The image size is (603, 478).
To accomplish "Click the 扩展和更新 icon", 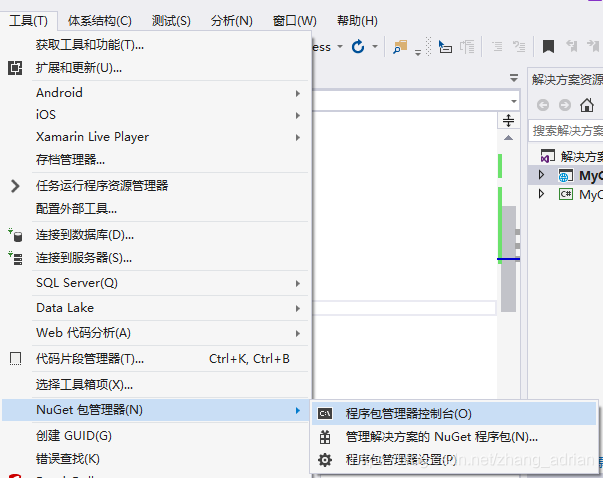I will coord(15,68).
